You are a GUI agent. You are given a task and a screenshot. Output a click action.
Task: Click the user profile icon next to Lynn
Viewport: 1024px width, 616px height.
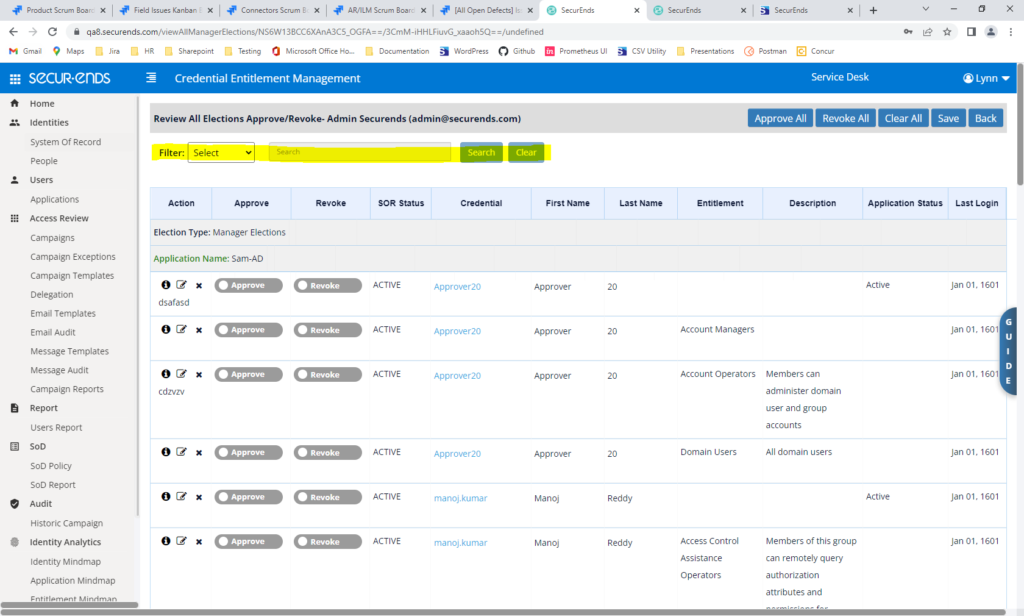point(968,78)
